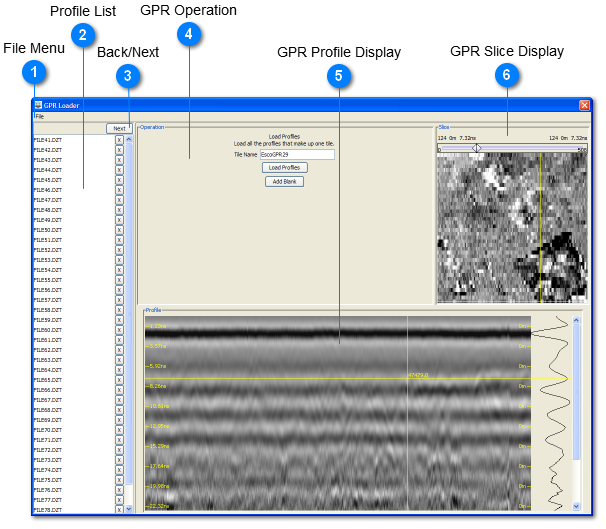Remove FILE63.DZT with its X button

point(119,360)
